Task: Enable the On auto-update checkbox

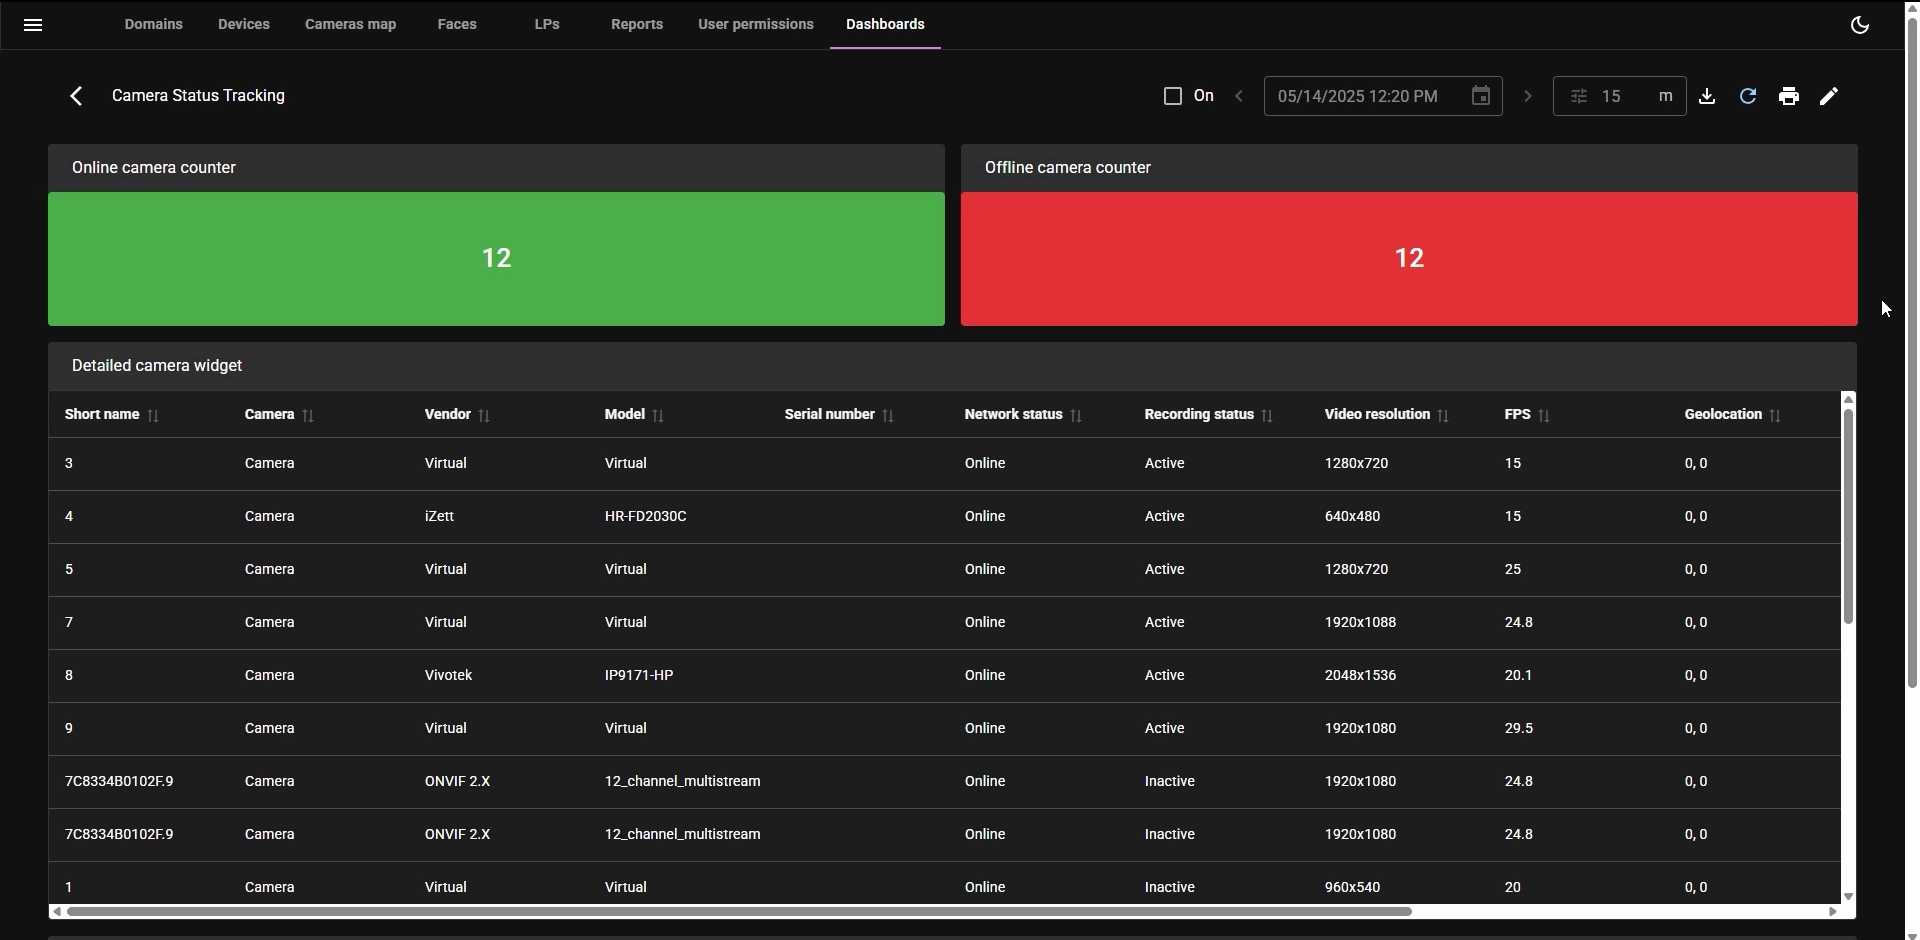Action: 1173,96
